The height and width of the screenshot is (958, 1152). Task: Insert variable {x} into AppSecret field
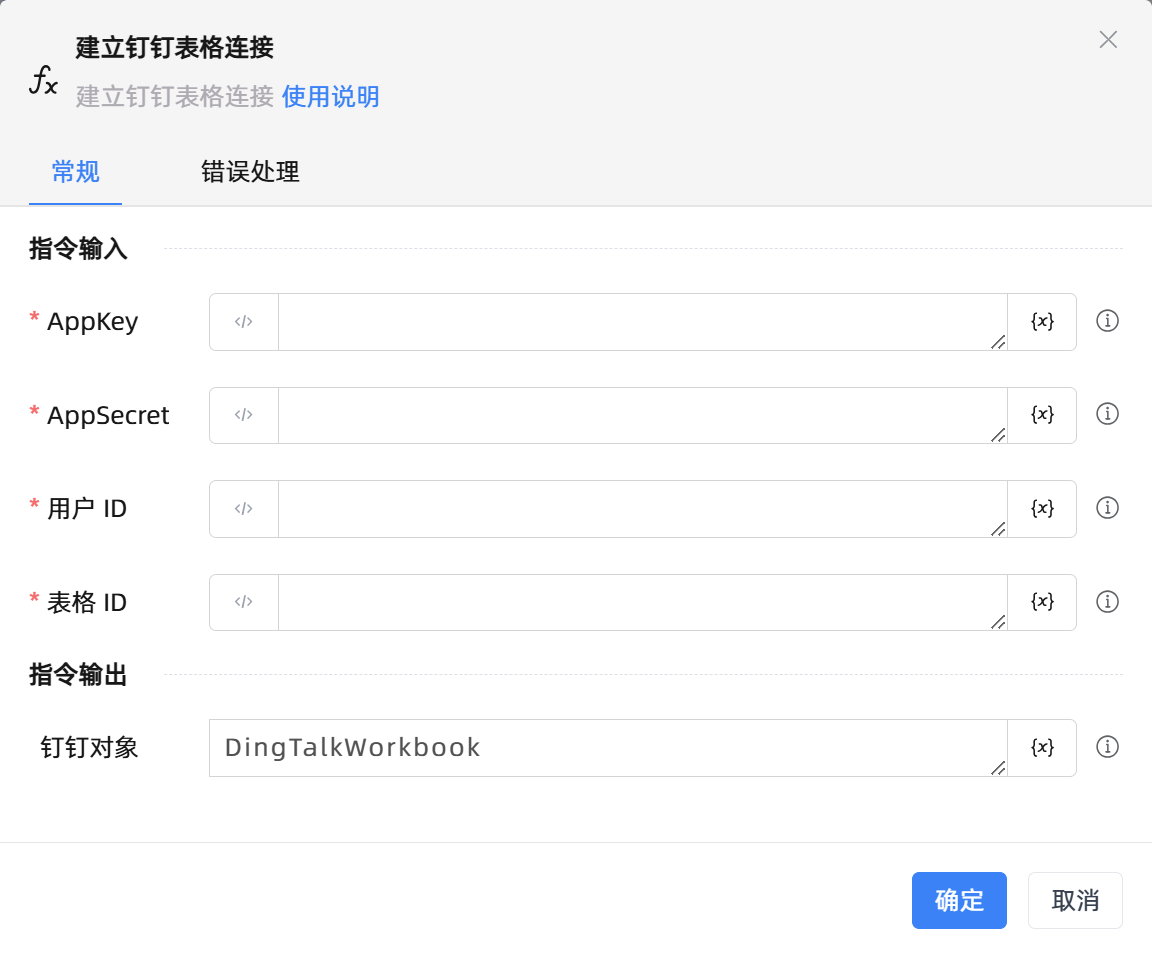pyautogui.click(x=1042, y=415)
